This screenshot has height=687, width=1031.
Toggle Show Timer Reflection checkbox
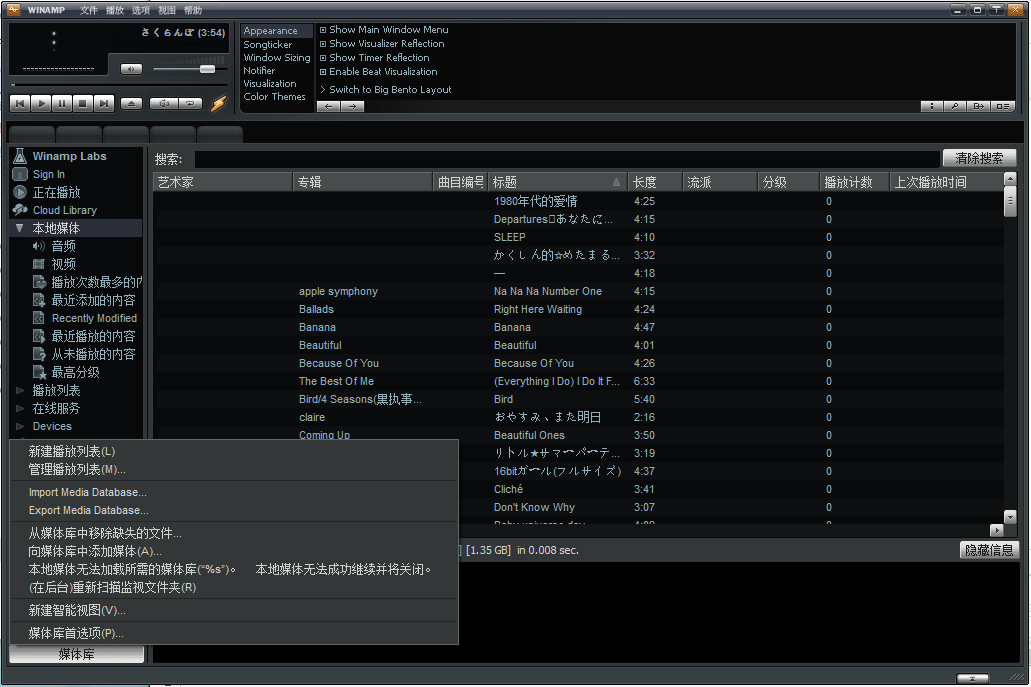click(323, 58)
